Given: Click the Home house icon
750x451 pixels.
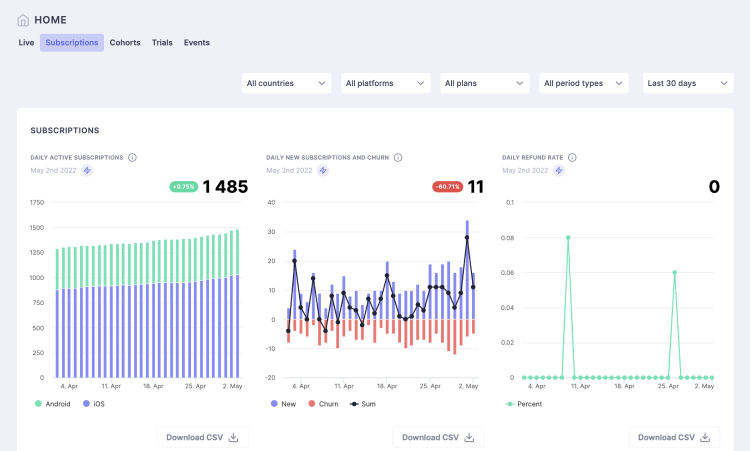Looking at the screenshot, I should [x=23, y=20].
